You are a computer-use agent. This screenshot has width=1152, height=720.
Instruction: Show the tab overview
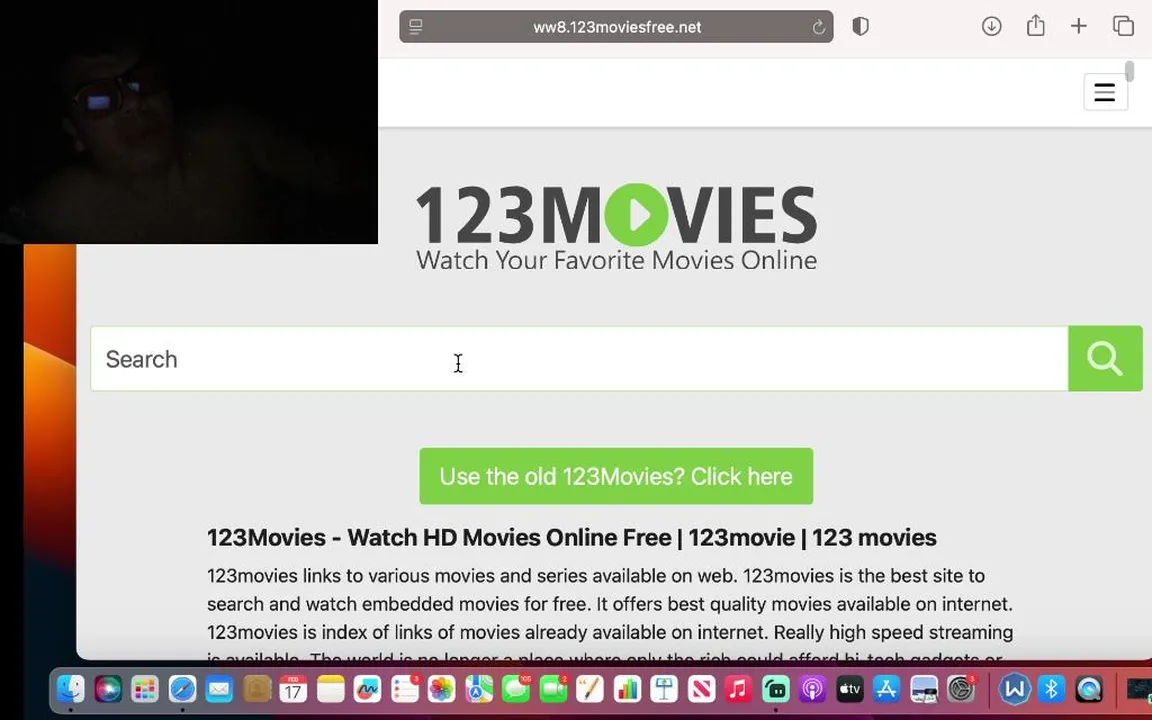pyautogui.click(x=1123, y=26)
